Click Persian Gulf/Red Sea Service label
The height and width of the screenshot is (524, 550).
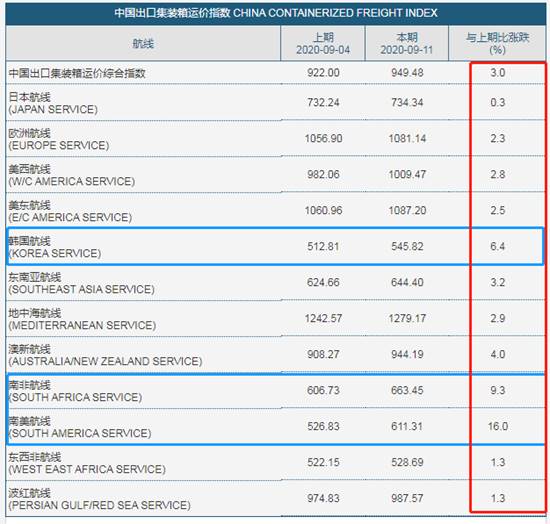[x=99, y=499]
